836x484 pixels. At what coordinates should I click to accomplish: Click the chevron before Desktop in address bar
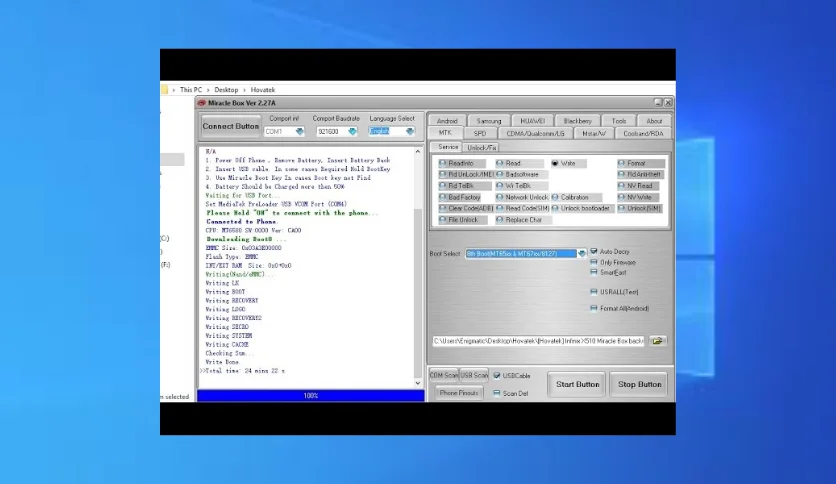[208, 90]
